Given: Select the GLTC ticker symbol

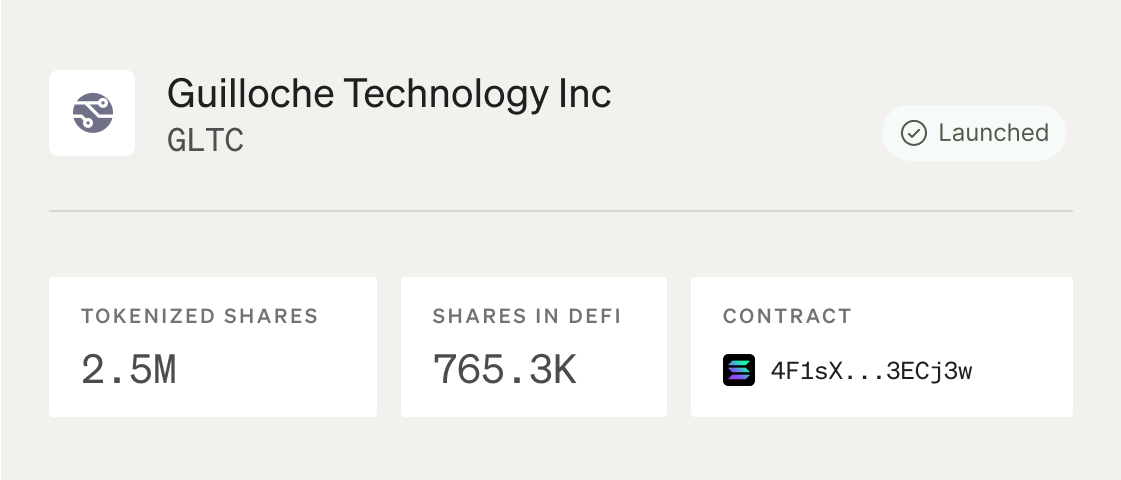Looking at the screenshot, I should [205, 140].
